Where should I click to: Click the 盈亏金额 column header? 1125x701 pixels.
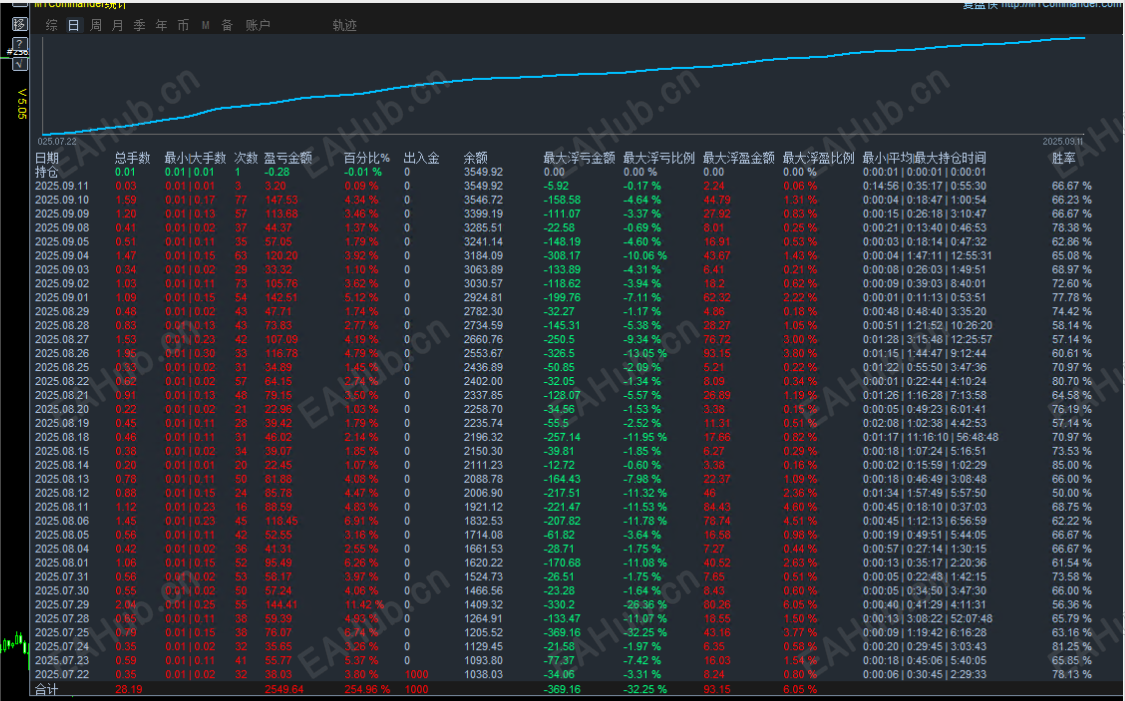click(x=288, y=158)
